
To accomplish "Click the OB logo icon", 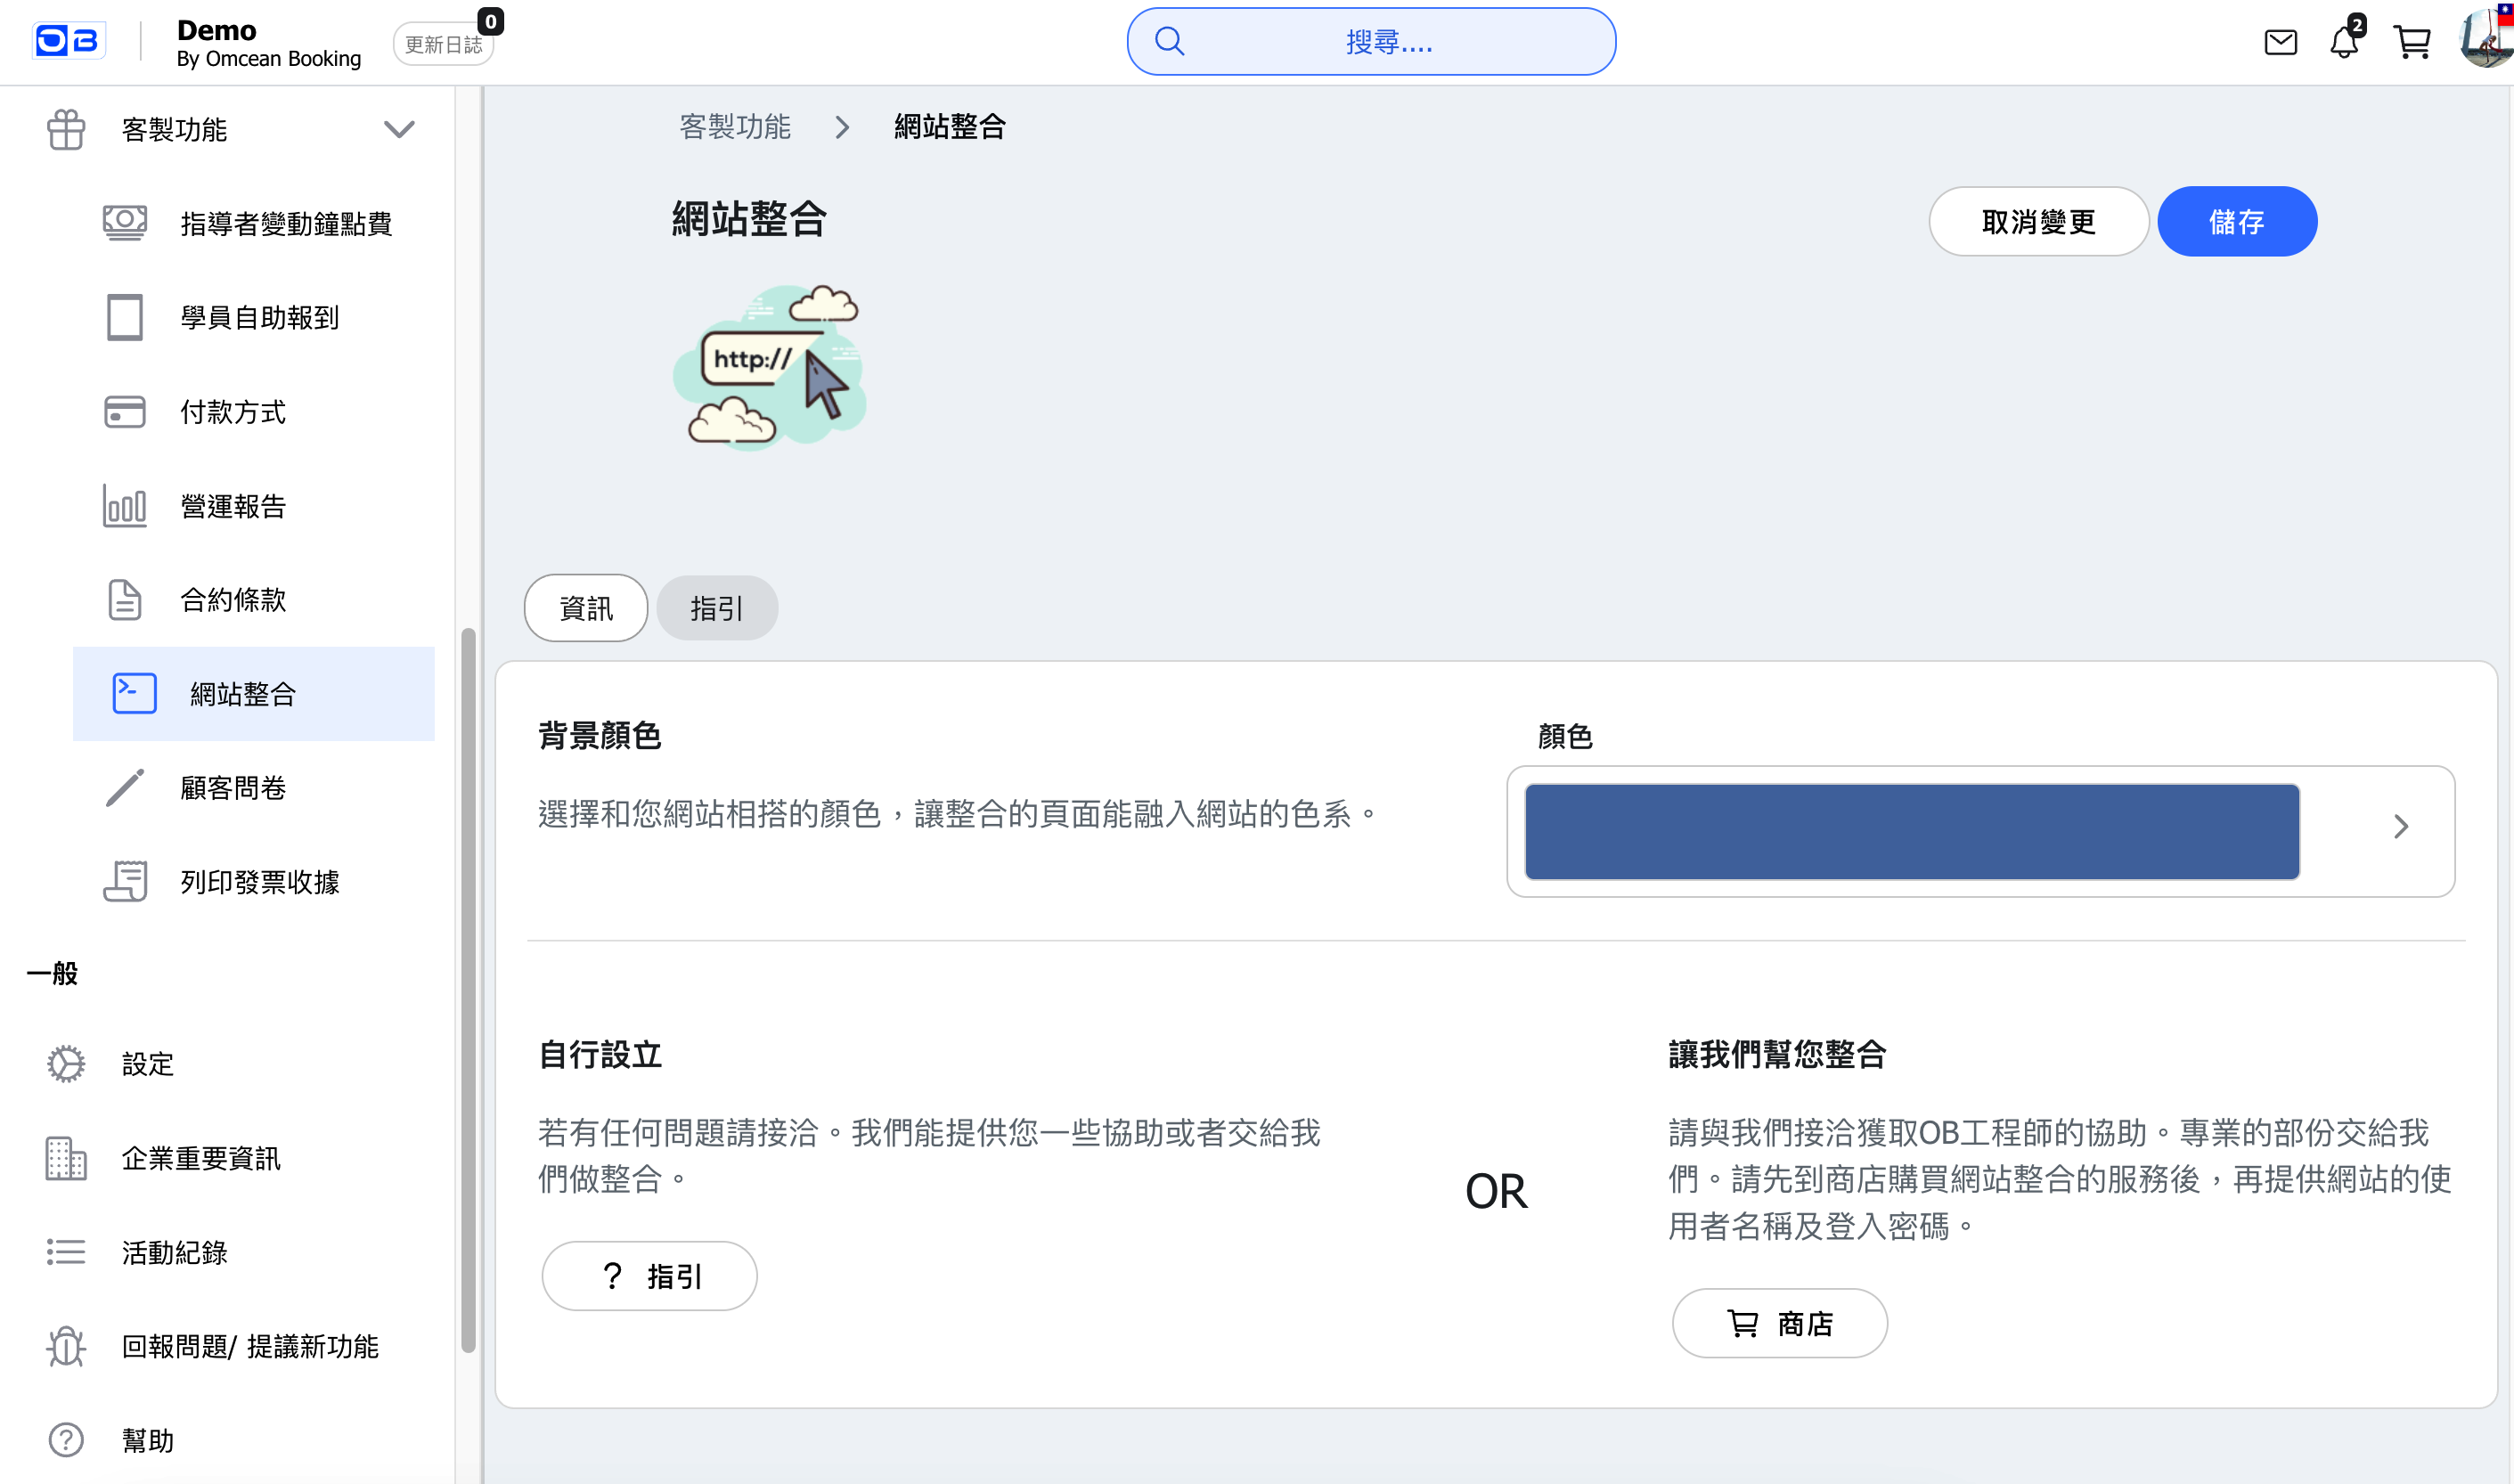I will [67, 41].
